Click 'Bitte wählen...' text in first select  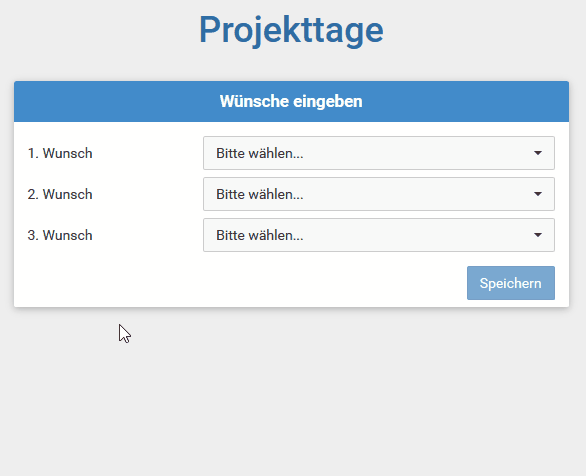(x=260, y=153)
